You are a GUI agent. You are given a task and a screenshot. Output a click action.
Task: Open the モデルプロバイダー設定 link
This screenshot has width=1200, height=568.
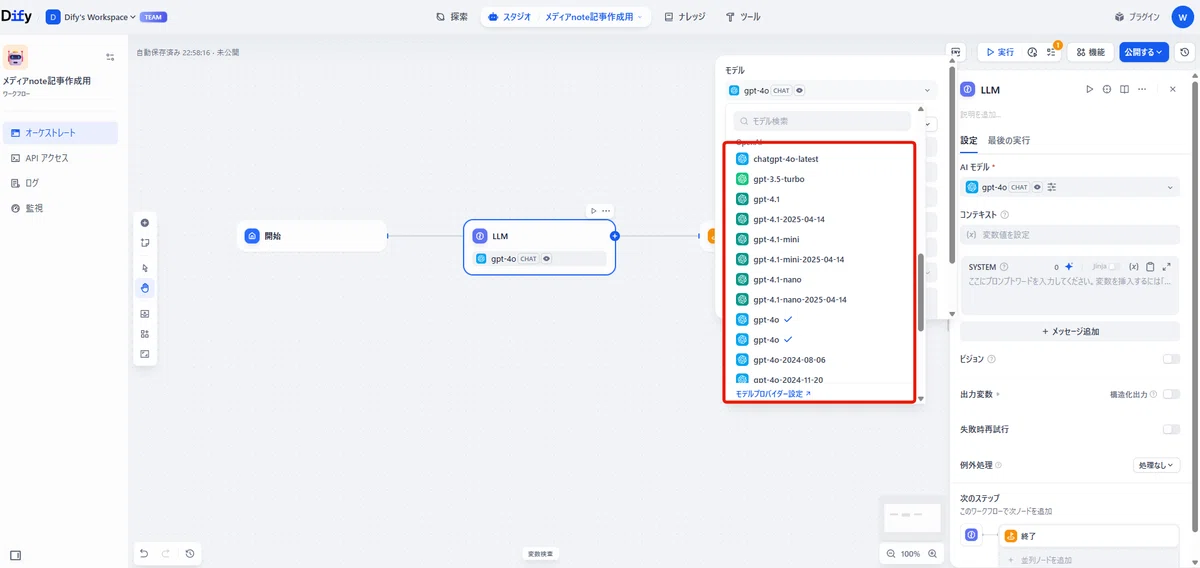(773, 394)
